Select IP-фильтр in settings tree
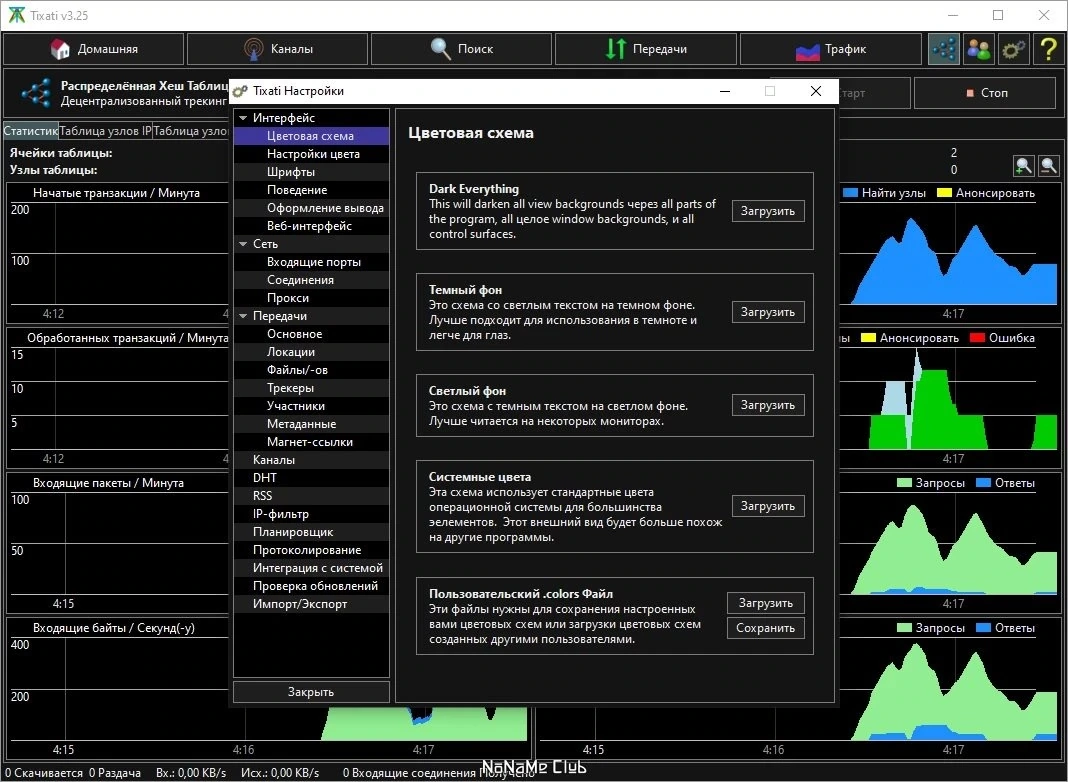This screenshot has height=782, width=1068. pos(311,514)
